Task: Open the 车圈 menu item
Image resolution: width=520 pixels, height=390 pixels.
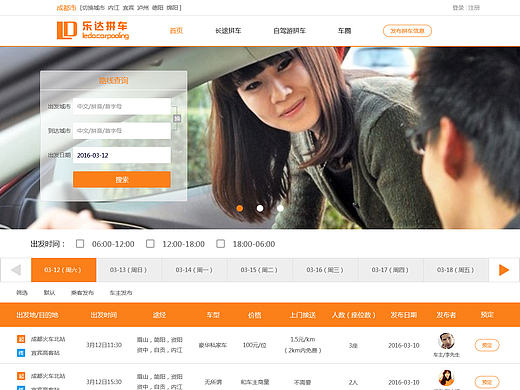Action: (344, 31)
